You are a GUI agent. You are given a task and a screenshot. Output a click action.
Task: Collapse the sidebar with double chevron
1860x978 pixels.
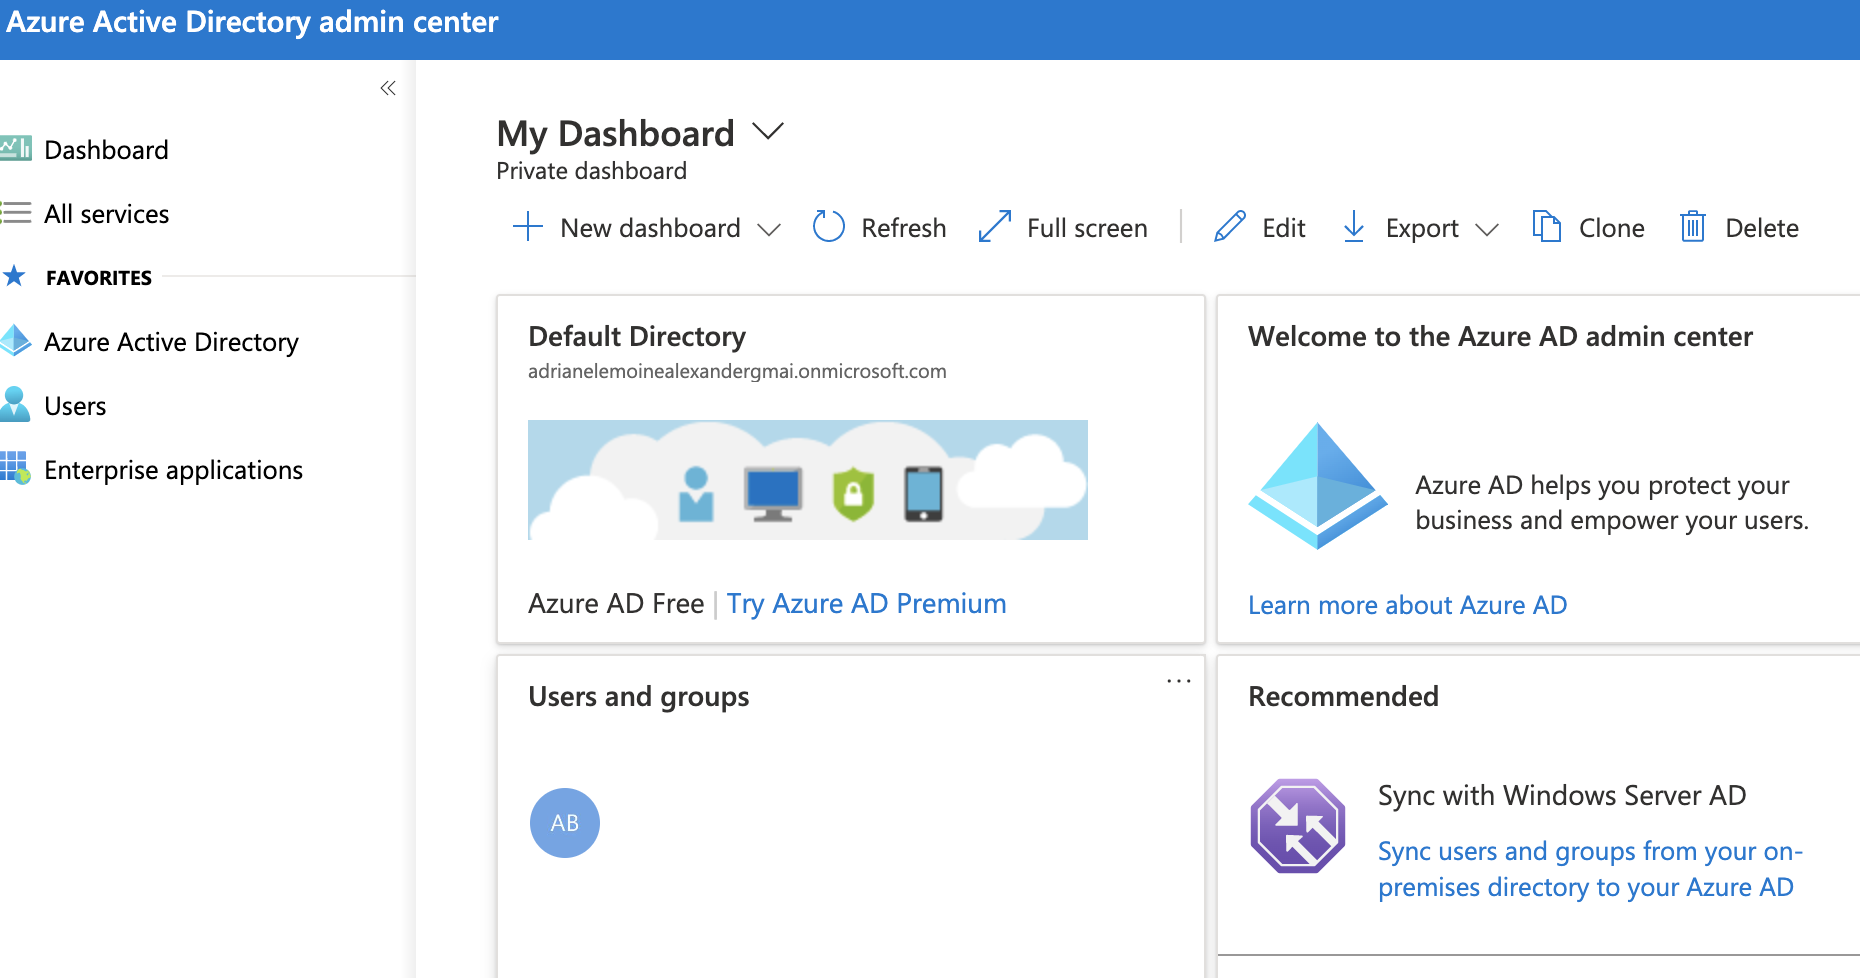point(388,88)
